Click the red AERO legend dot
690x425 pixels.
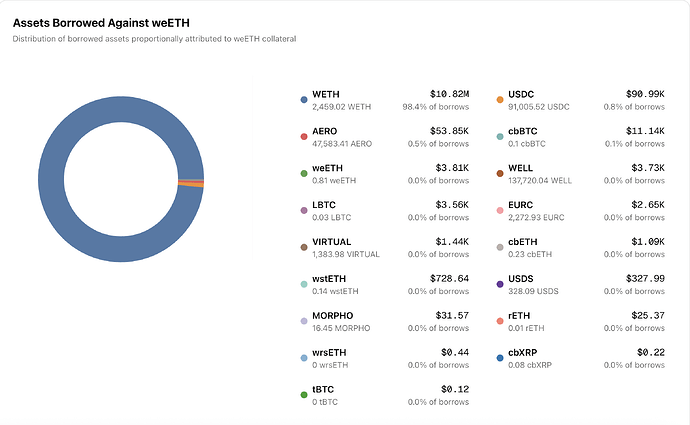point(303,137)
